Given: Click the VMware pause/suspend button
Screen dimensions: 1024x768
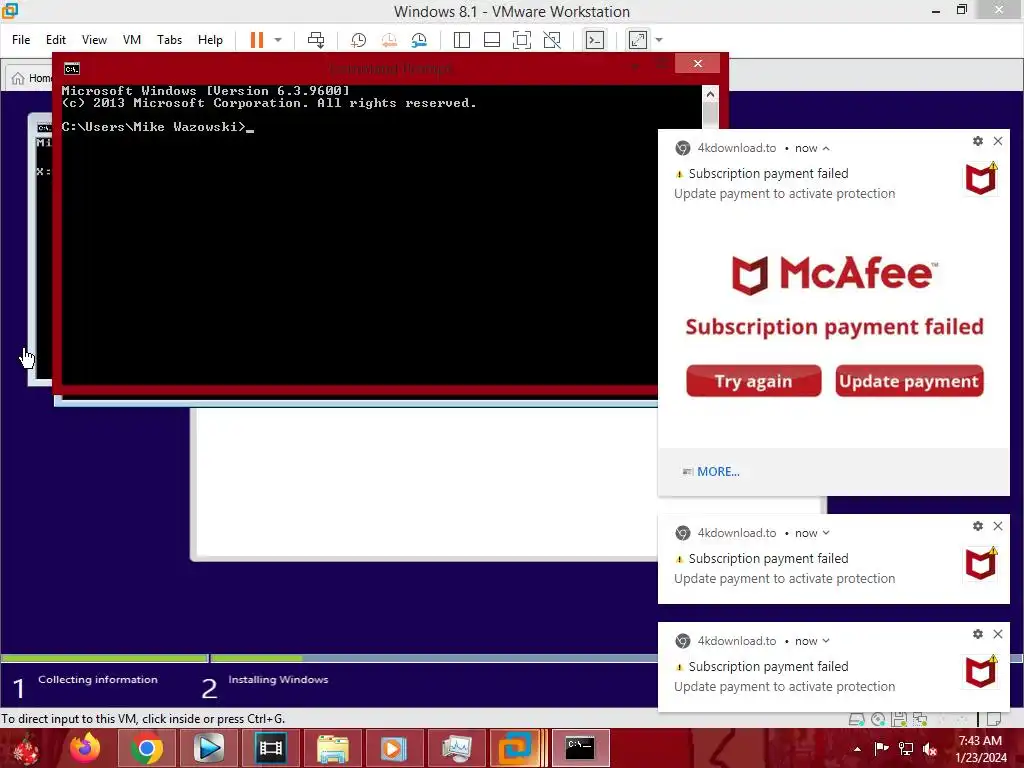Looking at the screenshot, I should 257,40.
